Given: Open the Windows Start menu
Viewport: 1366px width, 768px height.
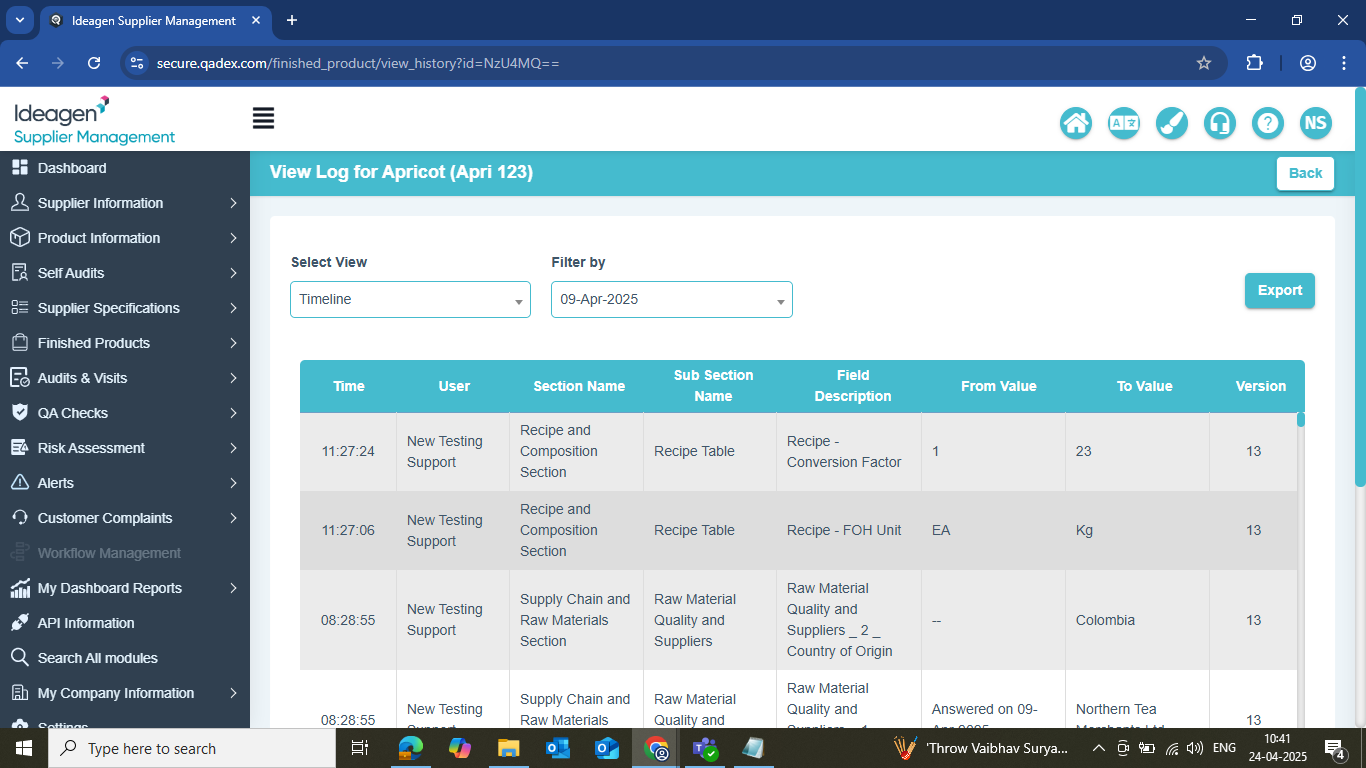Looking at the screenshot, I should point(23,748).
